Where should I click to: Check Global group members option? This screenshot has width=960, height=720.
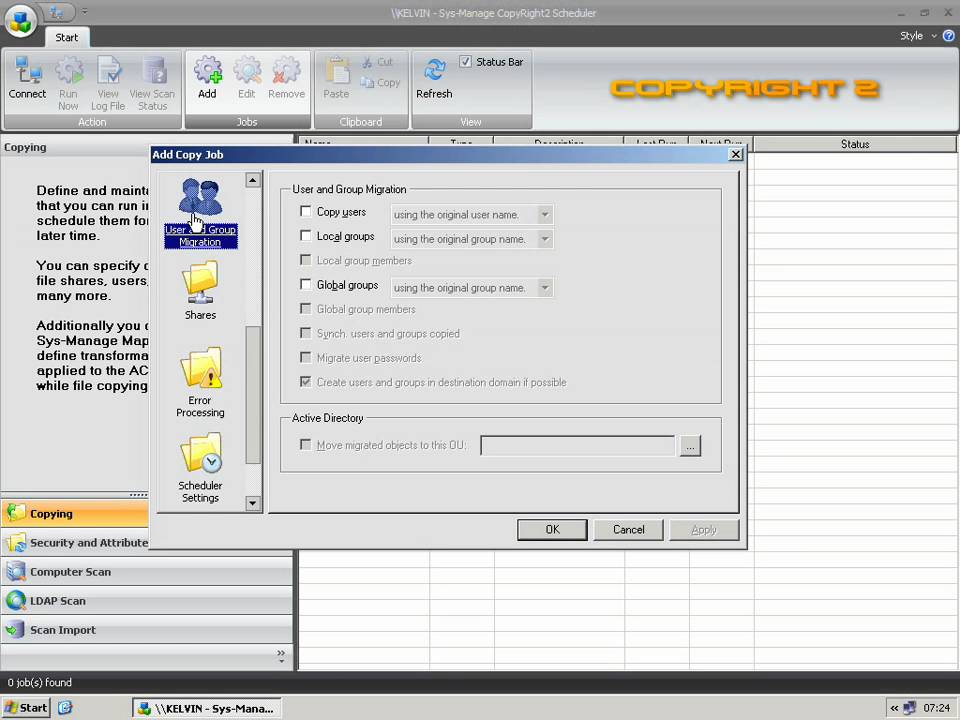306,309
